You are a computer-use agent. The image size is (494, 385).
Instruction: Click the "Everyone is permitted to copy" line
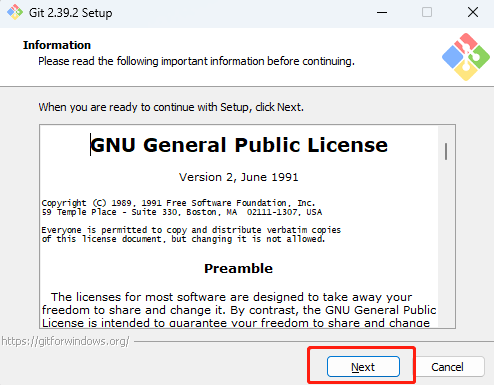pyautogui.click(x=191, y=230)
